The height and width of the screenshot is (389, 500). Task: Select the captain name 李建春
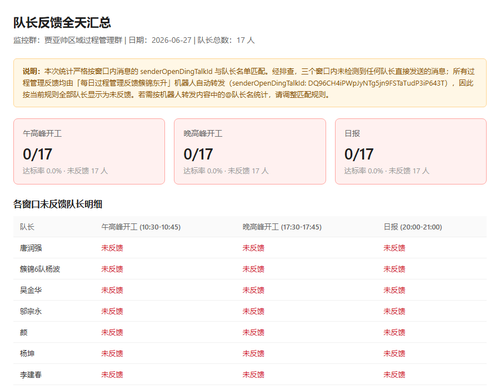[31, 375]
